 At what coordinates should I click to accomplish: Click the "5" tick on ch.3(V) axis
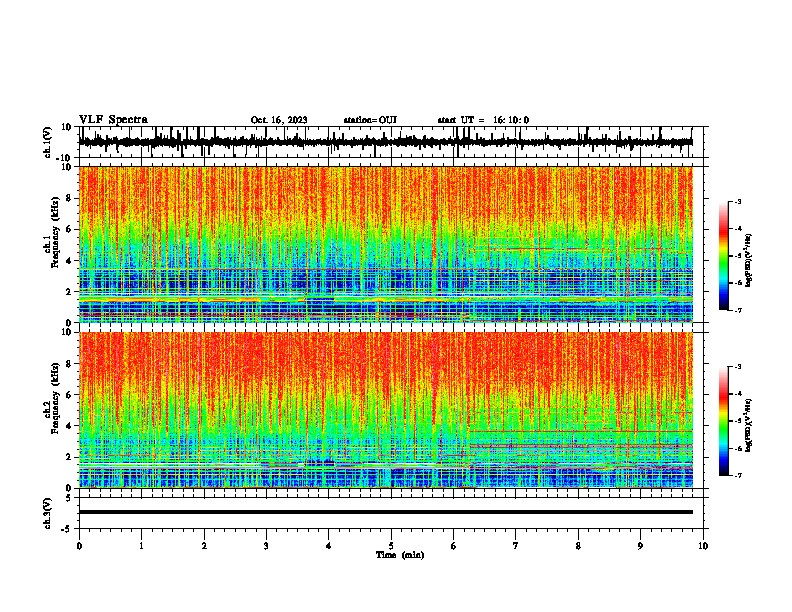[x=70, y=498]
